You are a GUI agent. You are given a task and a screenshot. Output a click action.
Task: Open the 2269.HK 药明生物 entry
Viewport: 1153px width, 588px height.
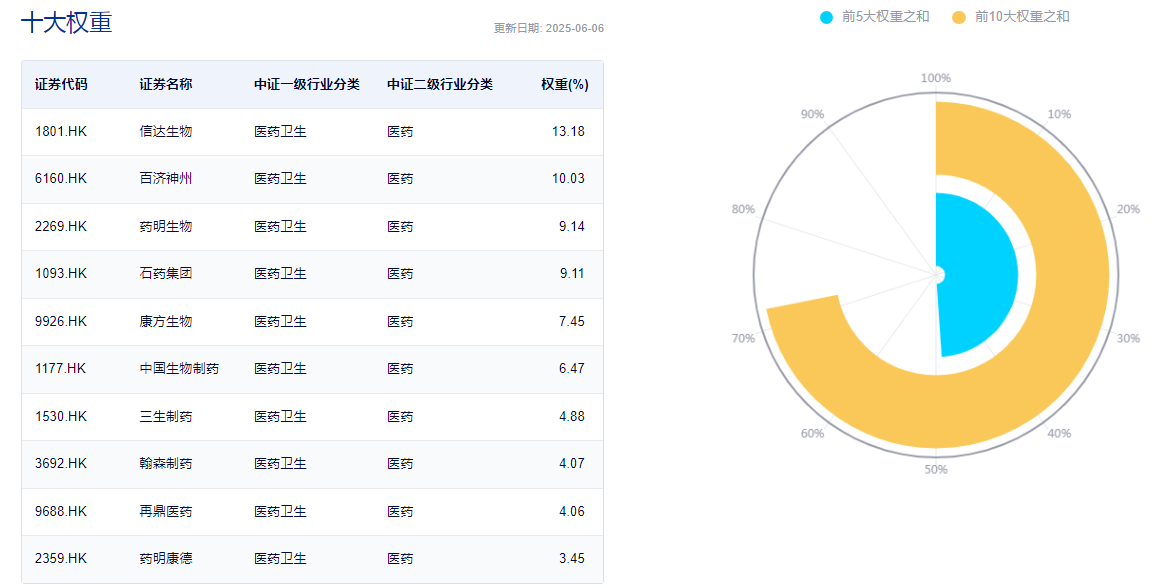point(313,226)
